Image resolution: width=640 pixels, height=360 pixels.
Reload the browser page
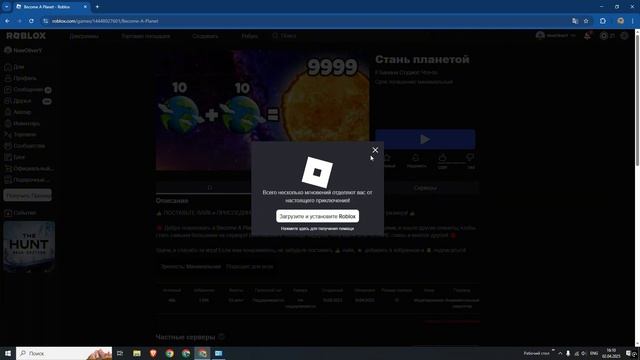coord(31,21)
